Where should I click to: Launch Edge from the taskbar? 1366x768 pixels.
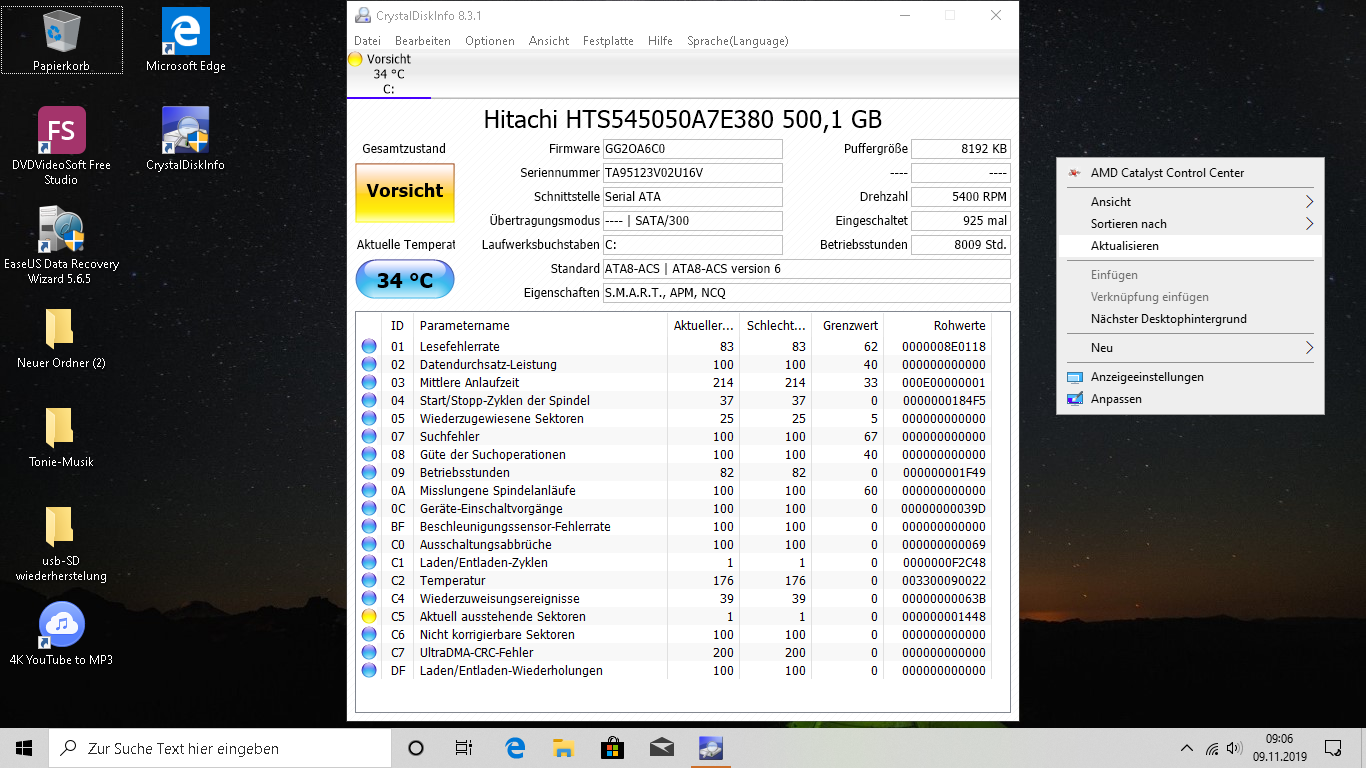click(515, 748)
